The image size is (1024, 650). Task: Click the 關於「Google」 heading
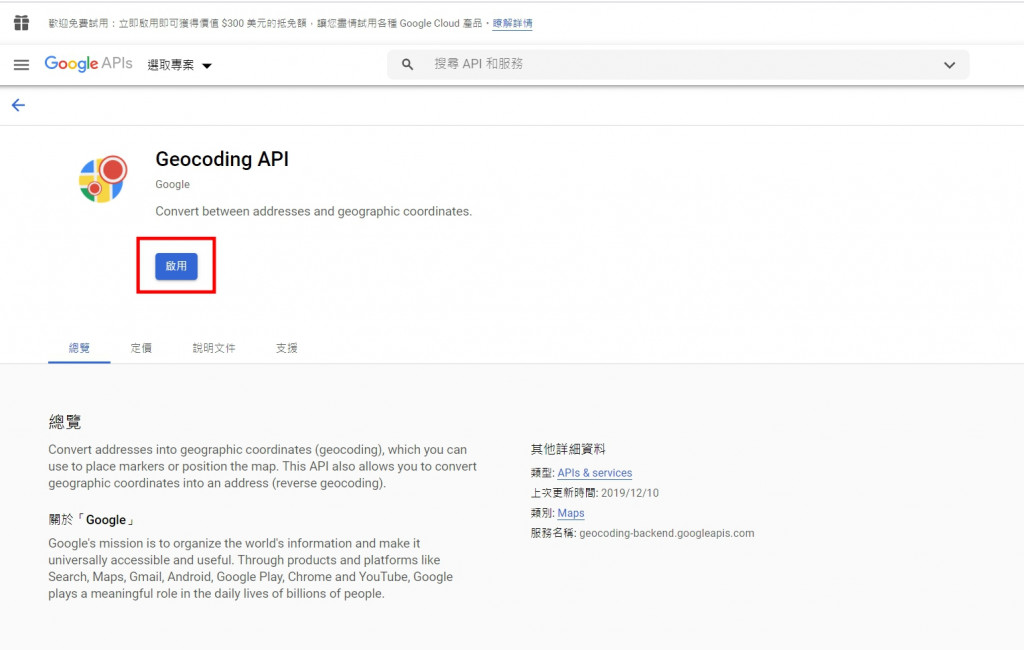pyautogui.click(x=91, y=520)
